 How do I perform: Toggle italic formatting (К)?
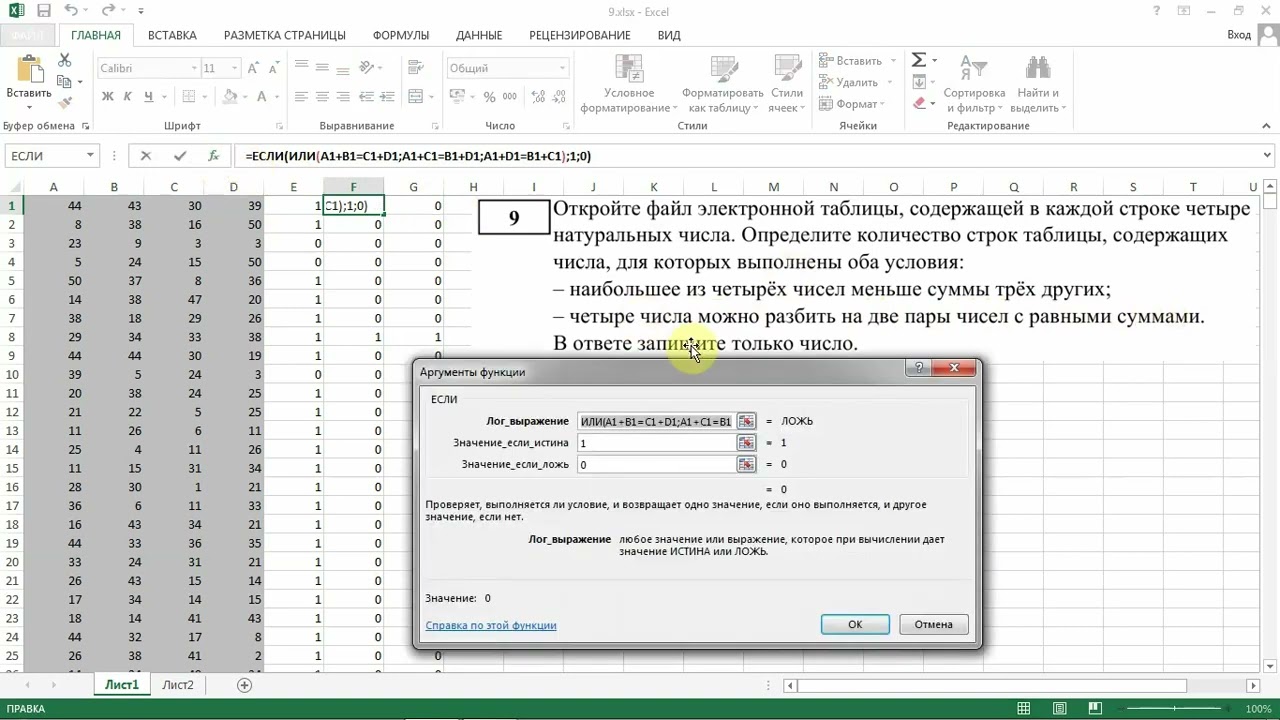point(128,97)
